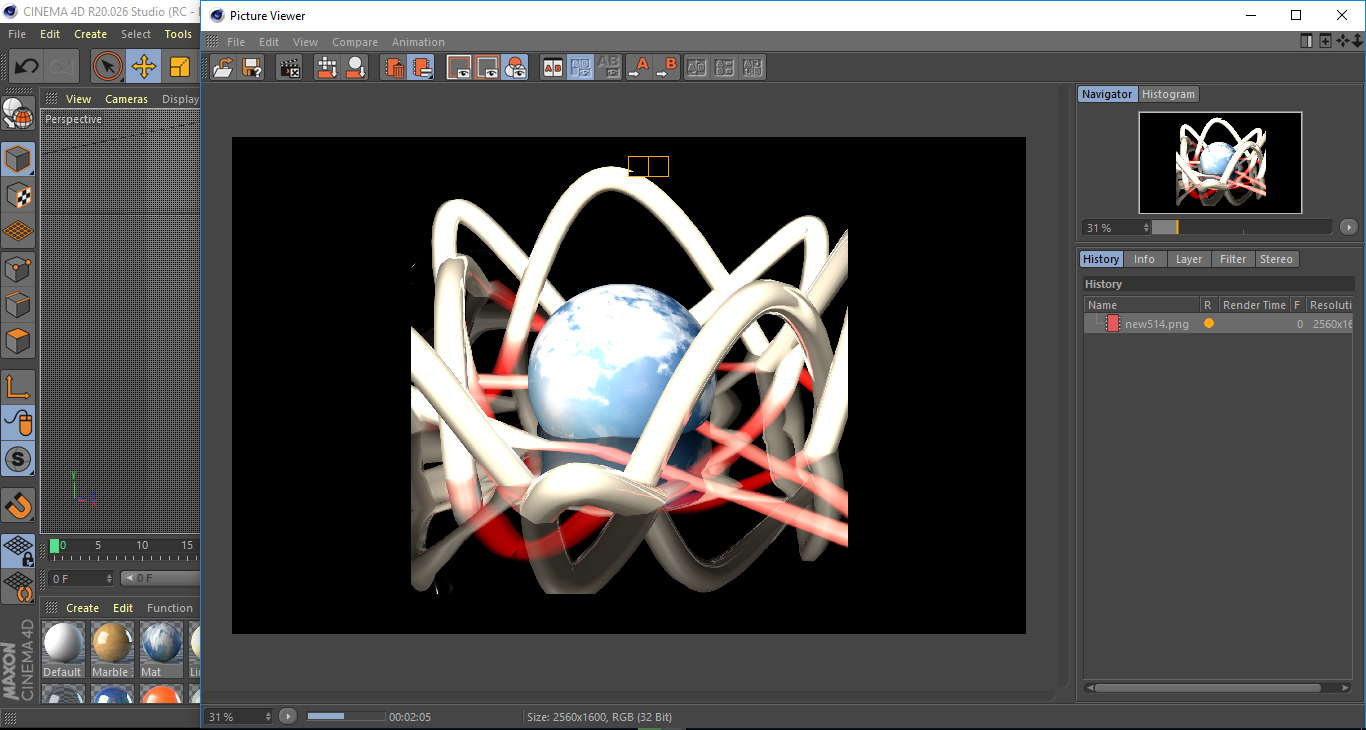This screenshot has height=730, width=1366.
Task: Click the new panel plus icon at top right
Action: click(1325, 41)
